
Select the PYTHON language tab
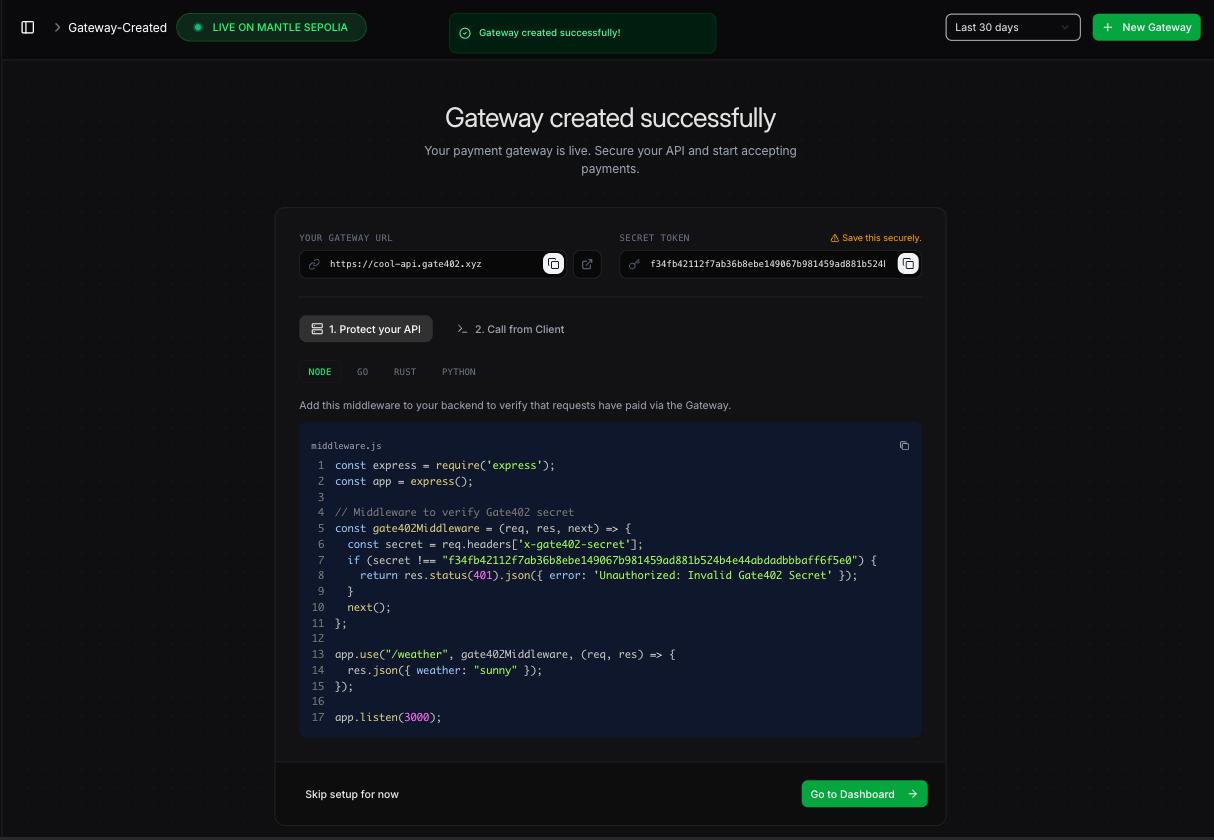click(x=458, y=372)
